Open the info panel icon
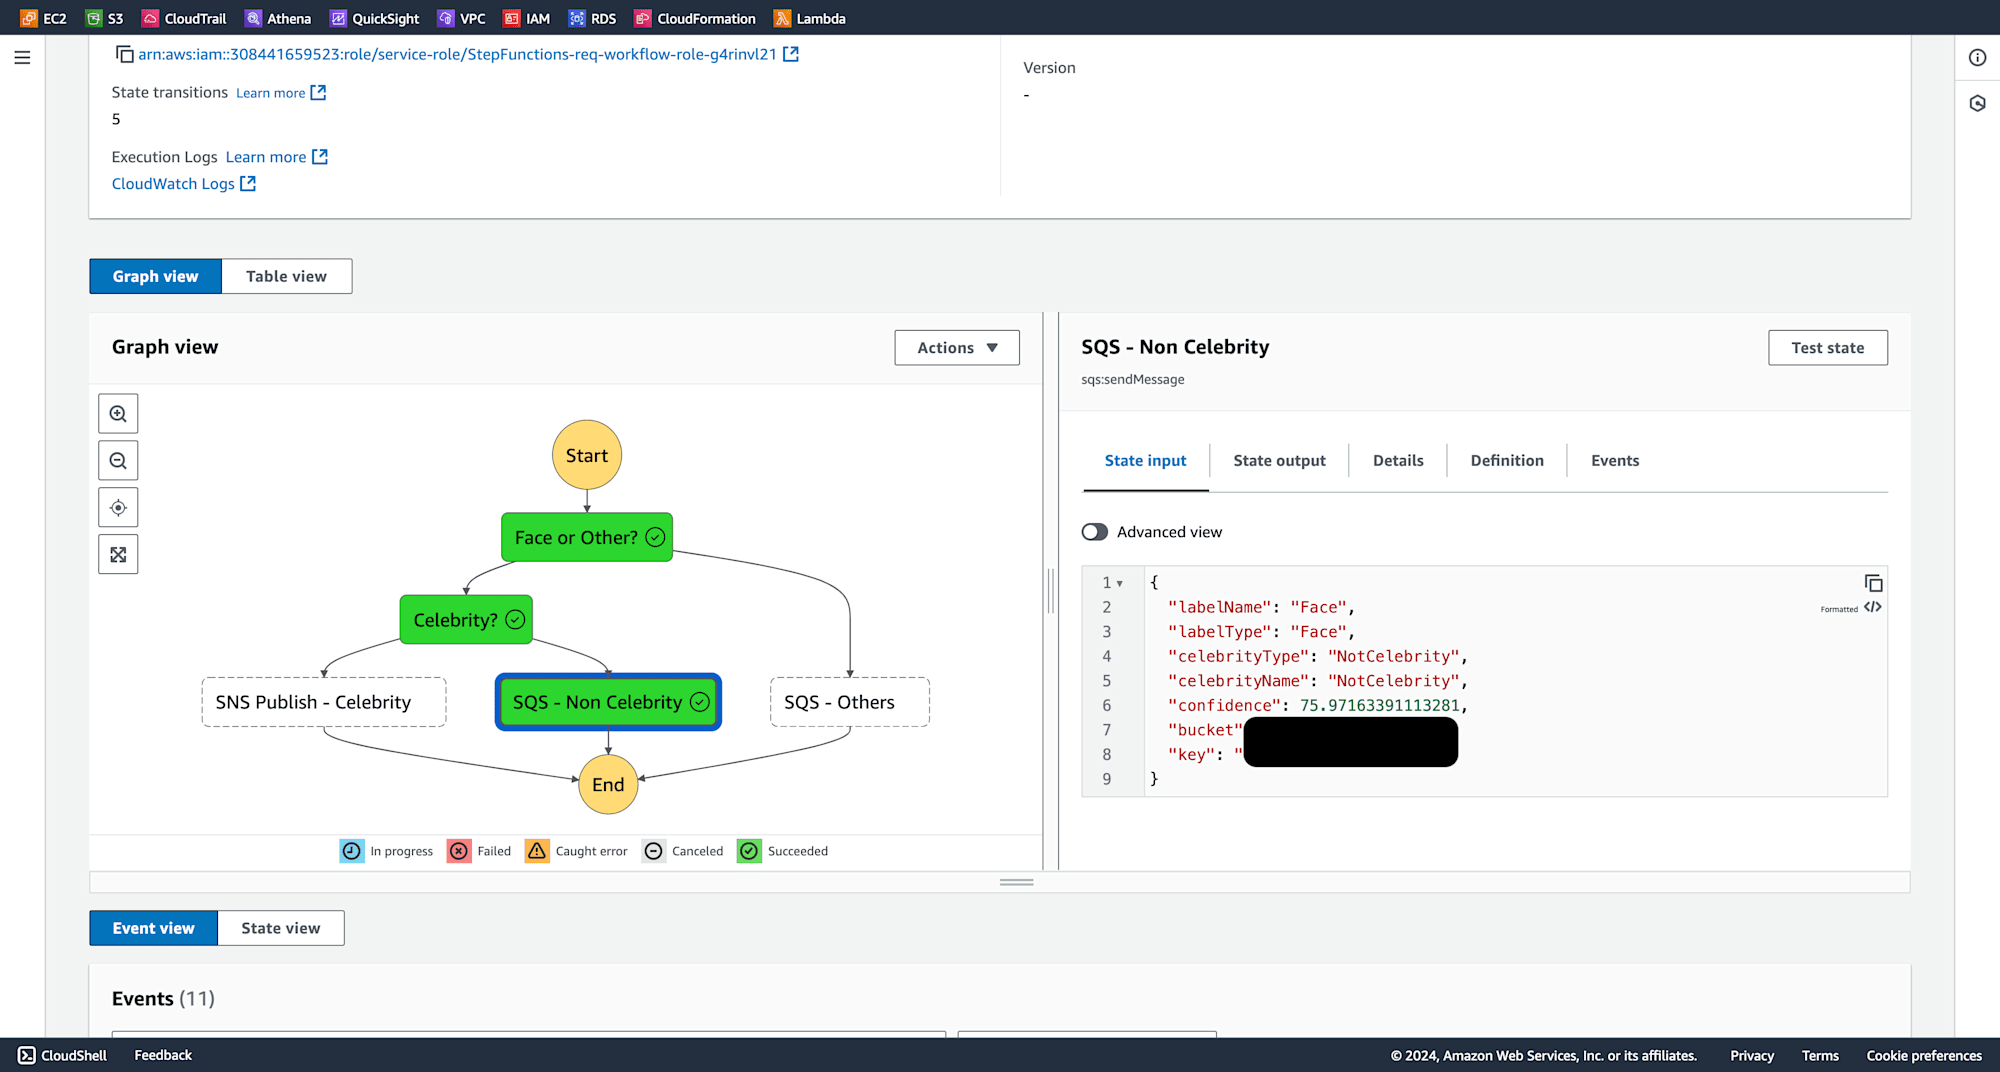2000x1072 pixels. (x=1977, y=58)
